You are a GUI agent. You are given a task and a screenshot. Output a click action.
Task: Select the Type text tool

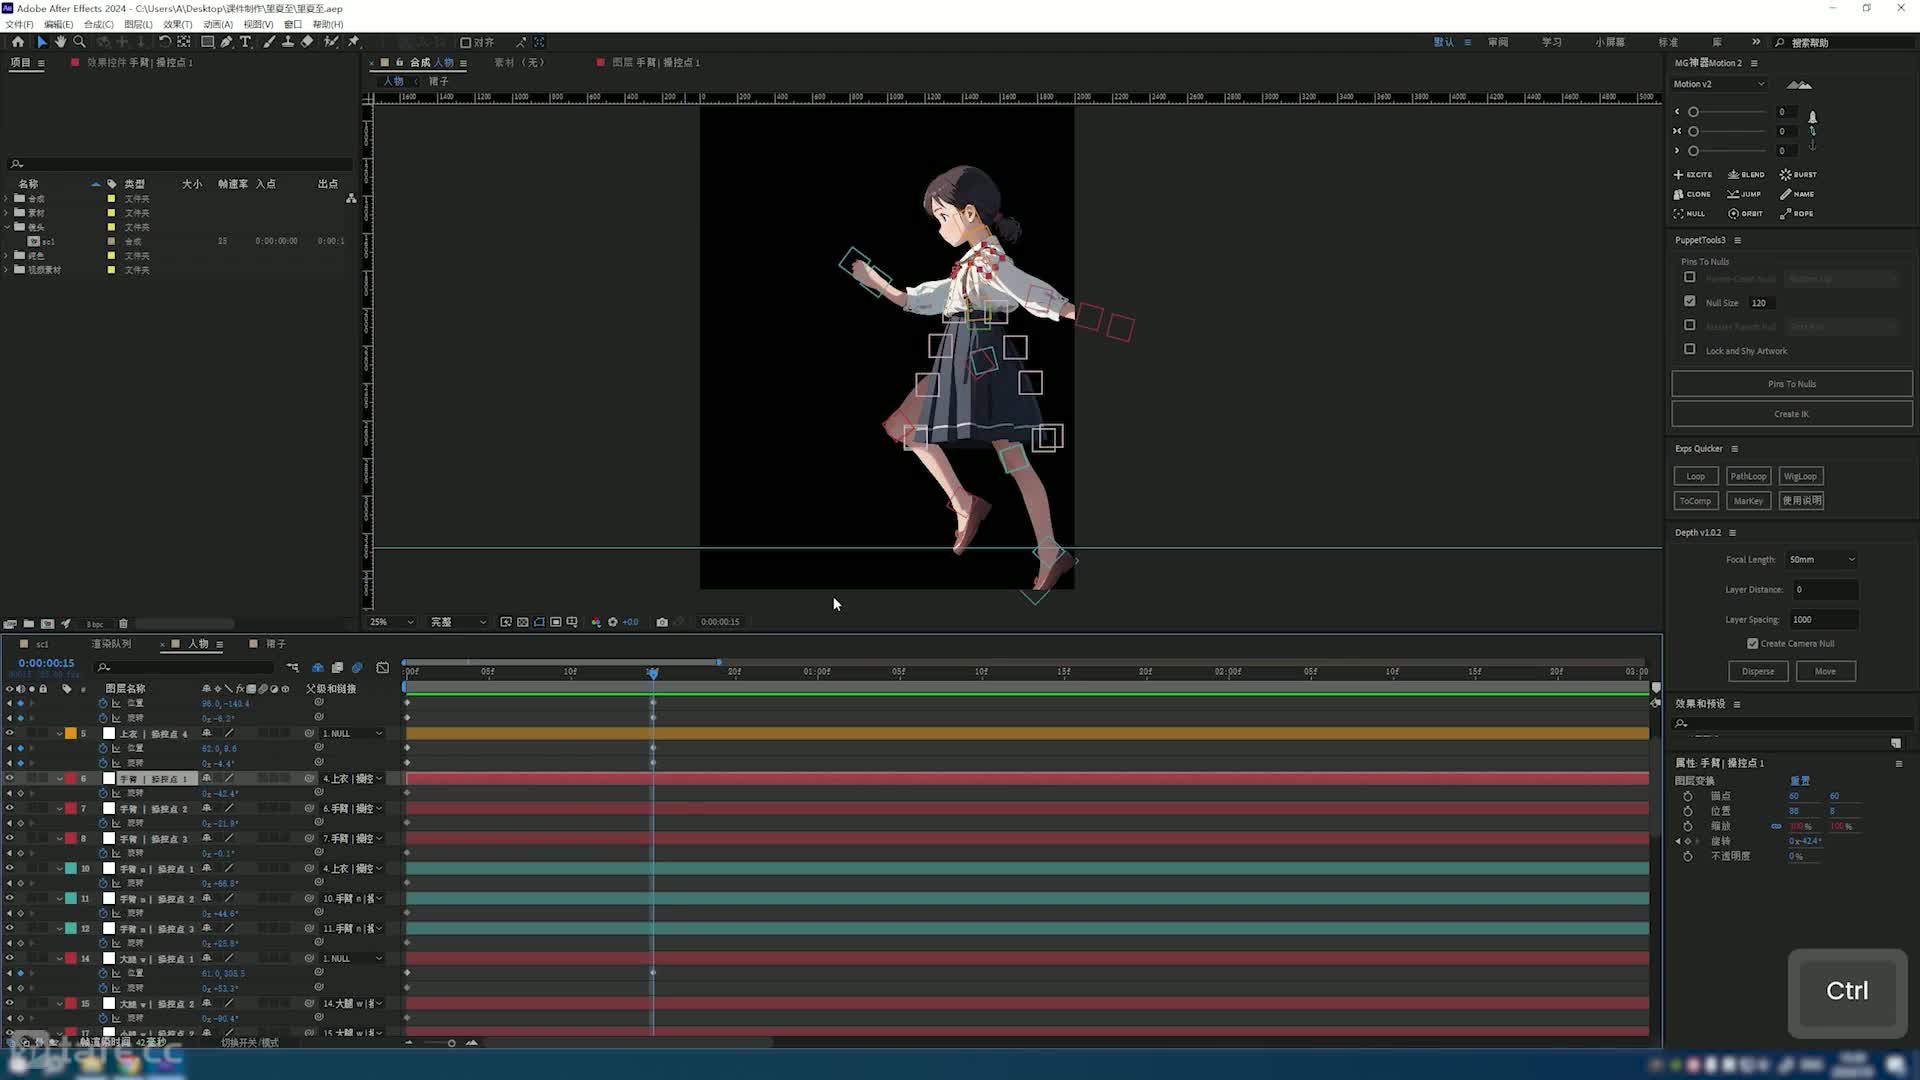click(x=245, y=42)
